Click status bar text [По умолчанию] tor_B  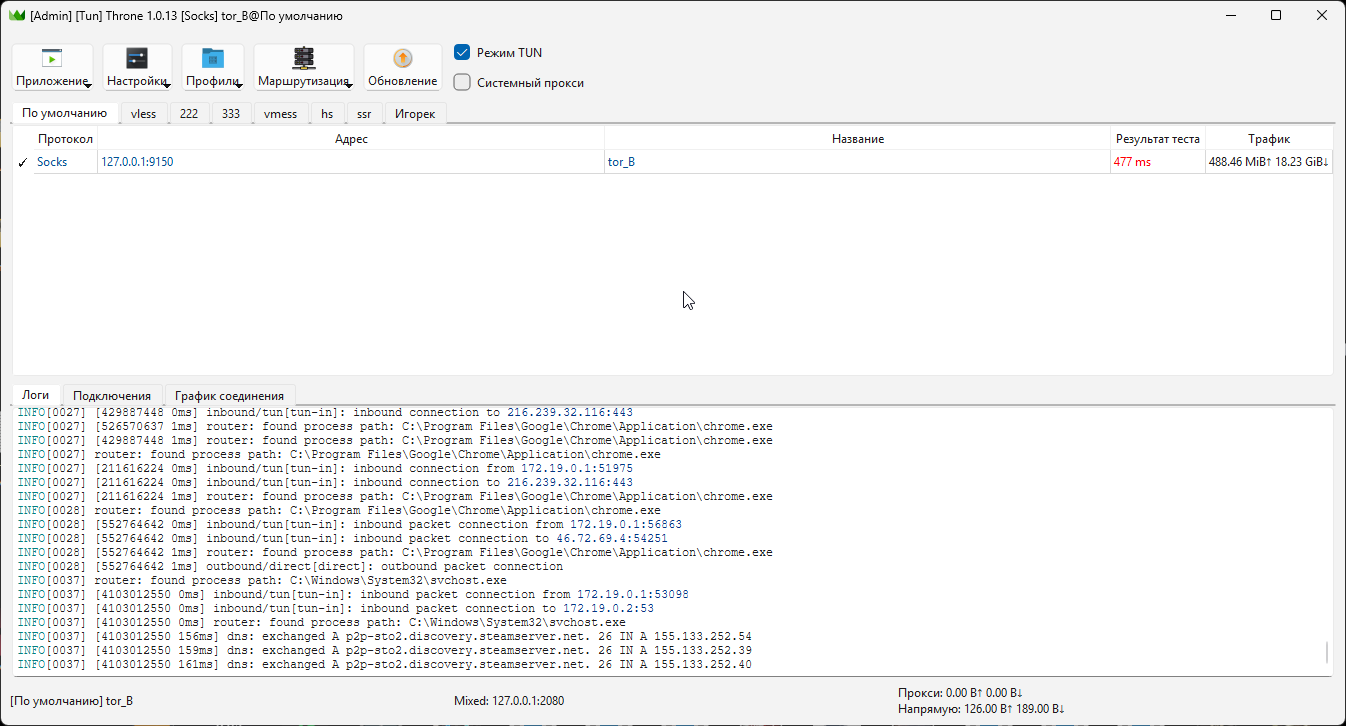coord(71,701)
